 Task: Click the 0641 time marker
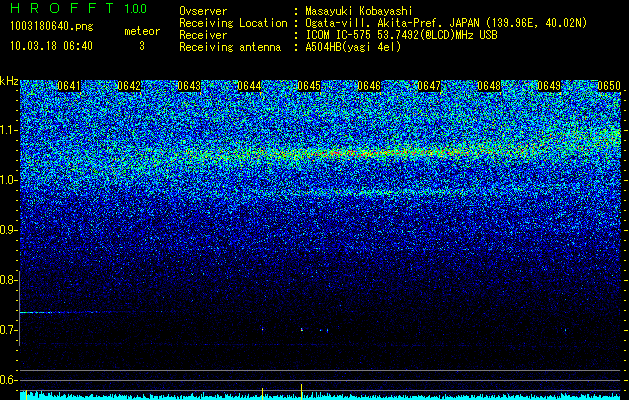point(69,86)
